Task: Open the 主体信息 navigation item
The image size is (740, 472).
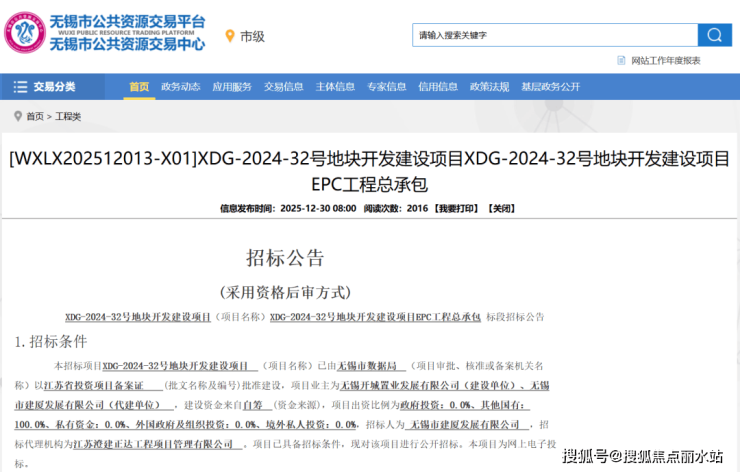Action: point(335,87)
